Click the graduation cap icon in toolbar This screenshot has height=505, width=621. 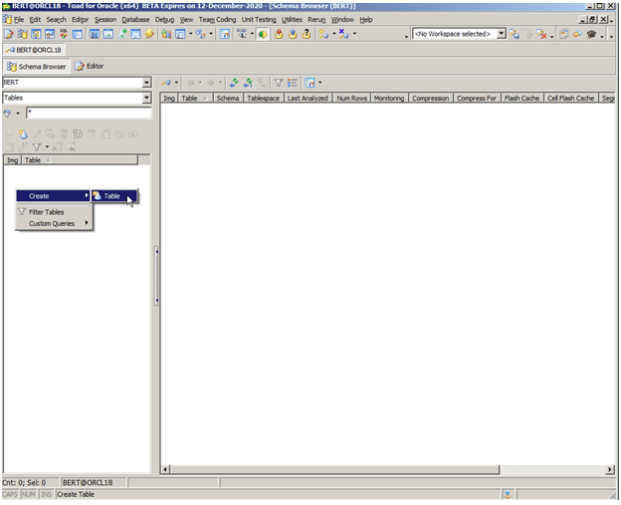coord(591,34)
